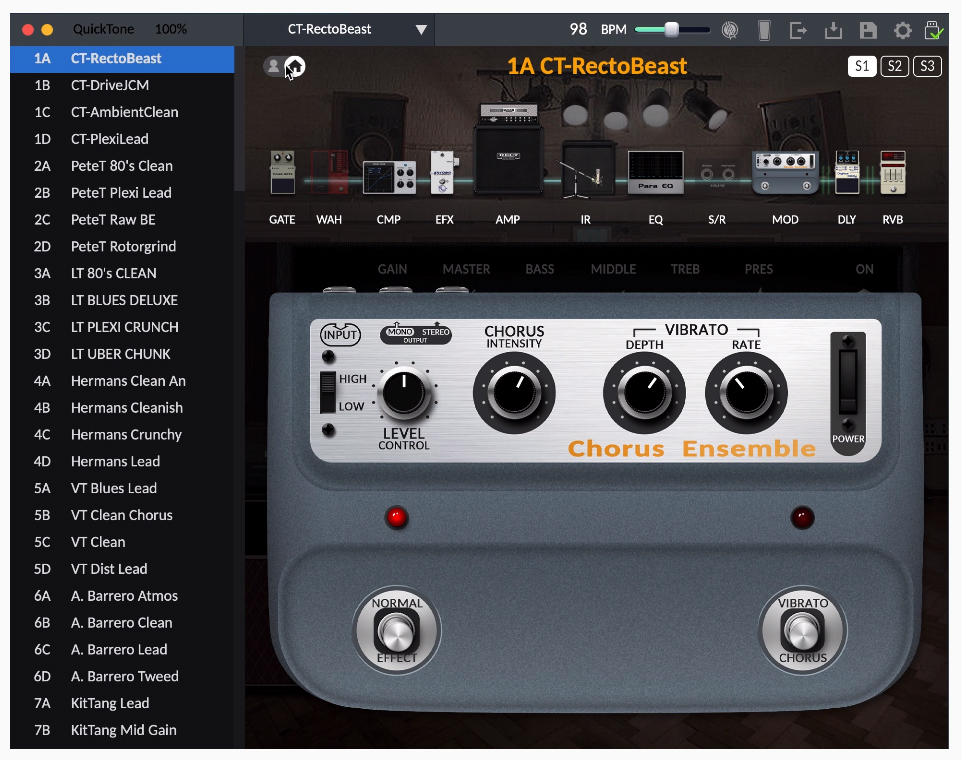This screenshot has width=962, height=760.
Task: Click the import download icon
Action: click(833, 30)
